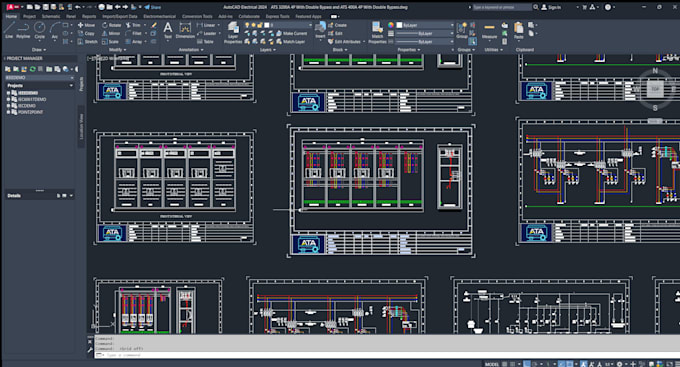The height and width of the screenshot is (367, 680).
Task: Click Make Current layer button
Action: (292, 33)
